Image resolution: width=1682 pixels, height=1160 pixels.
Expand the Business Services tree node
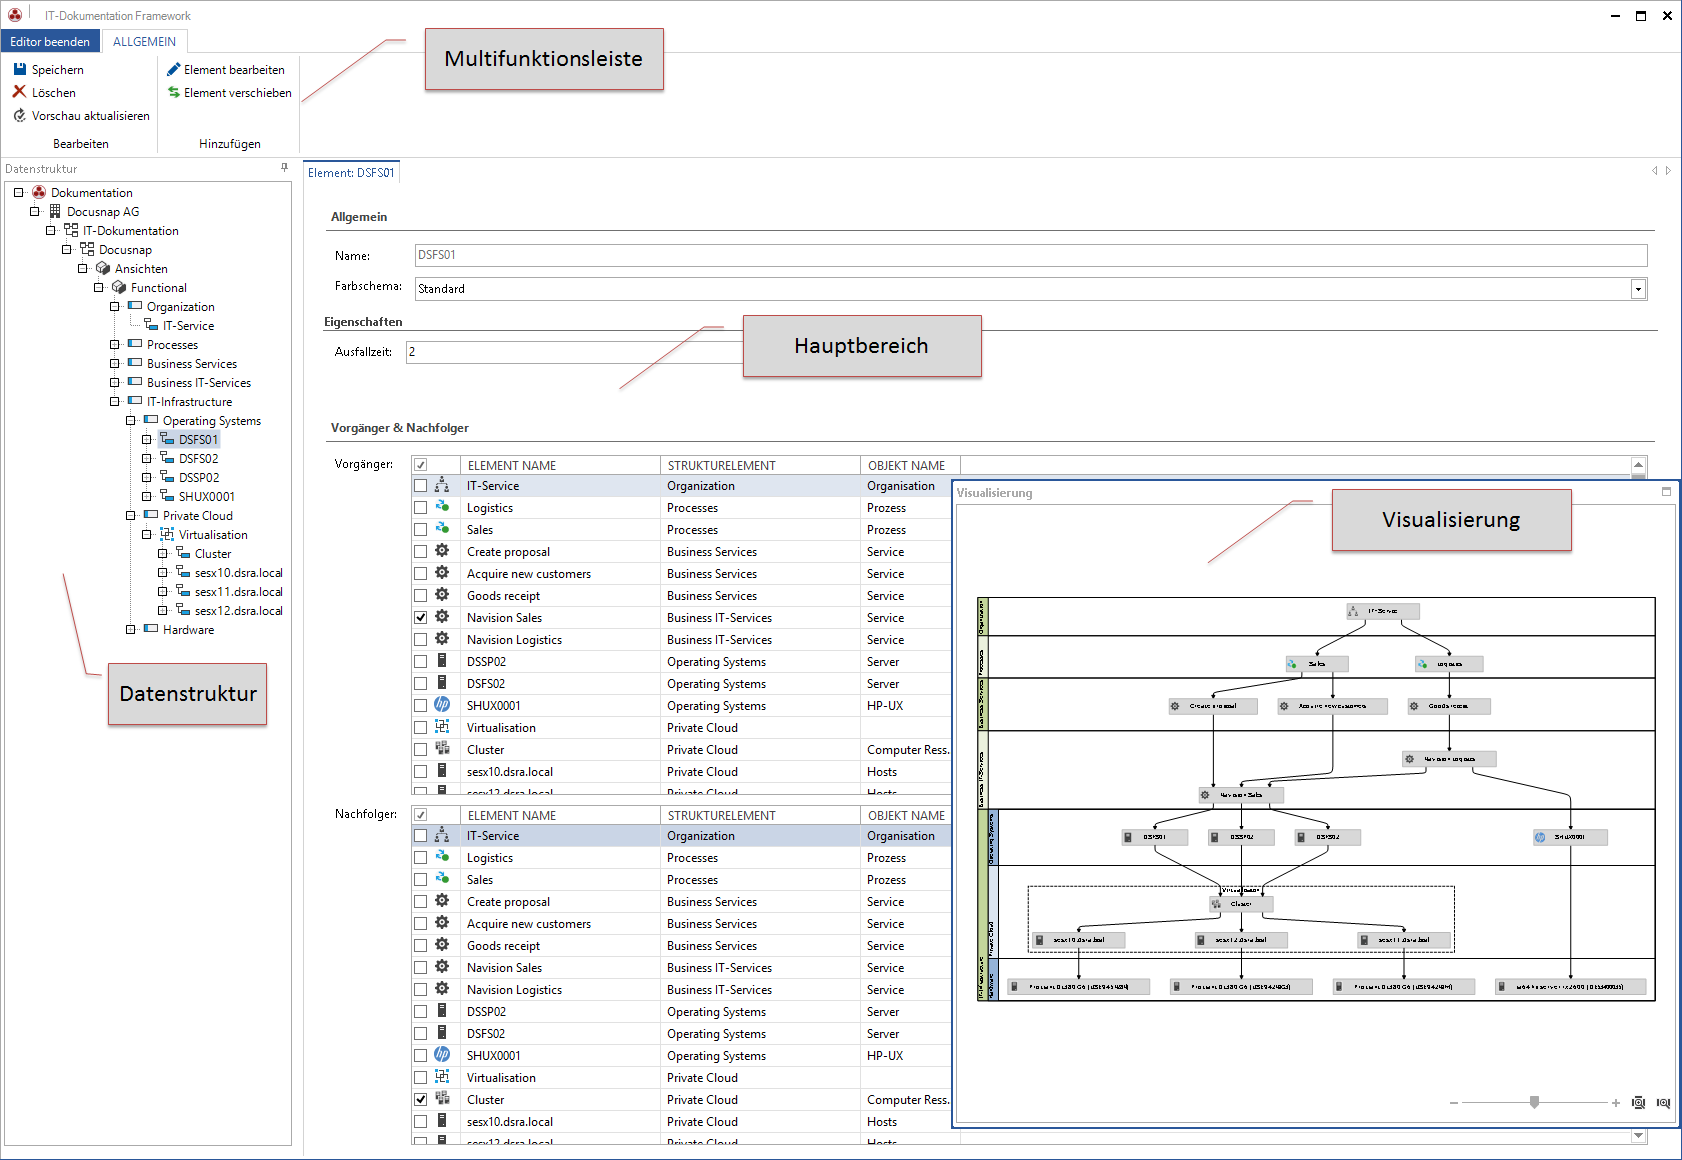pyautogui.click(x=115, y=363)
